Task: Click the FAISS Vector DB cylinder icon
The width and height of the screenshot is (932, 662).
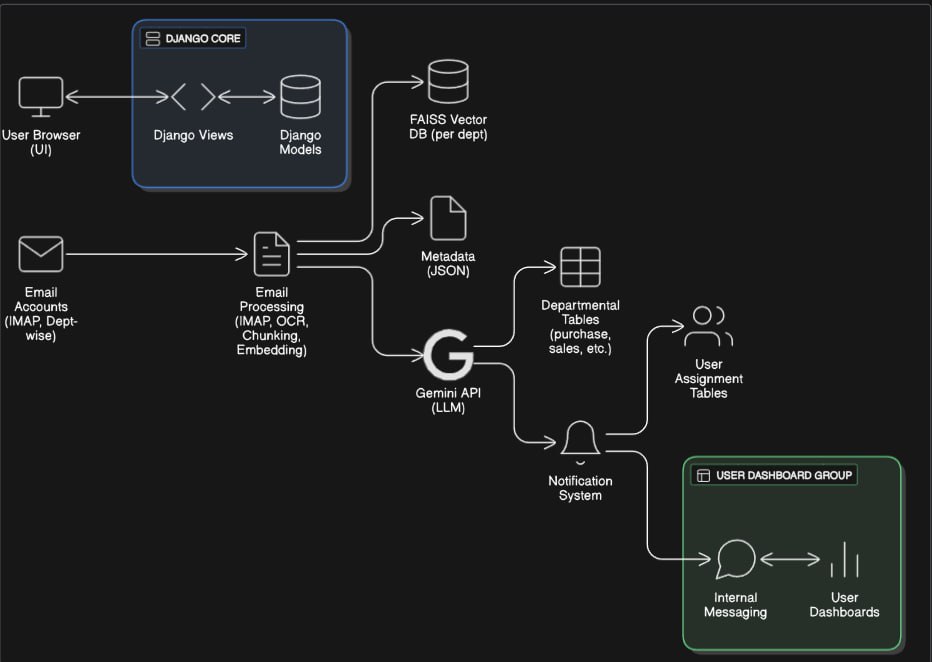Action: 448,81
